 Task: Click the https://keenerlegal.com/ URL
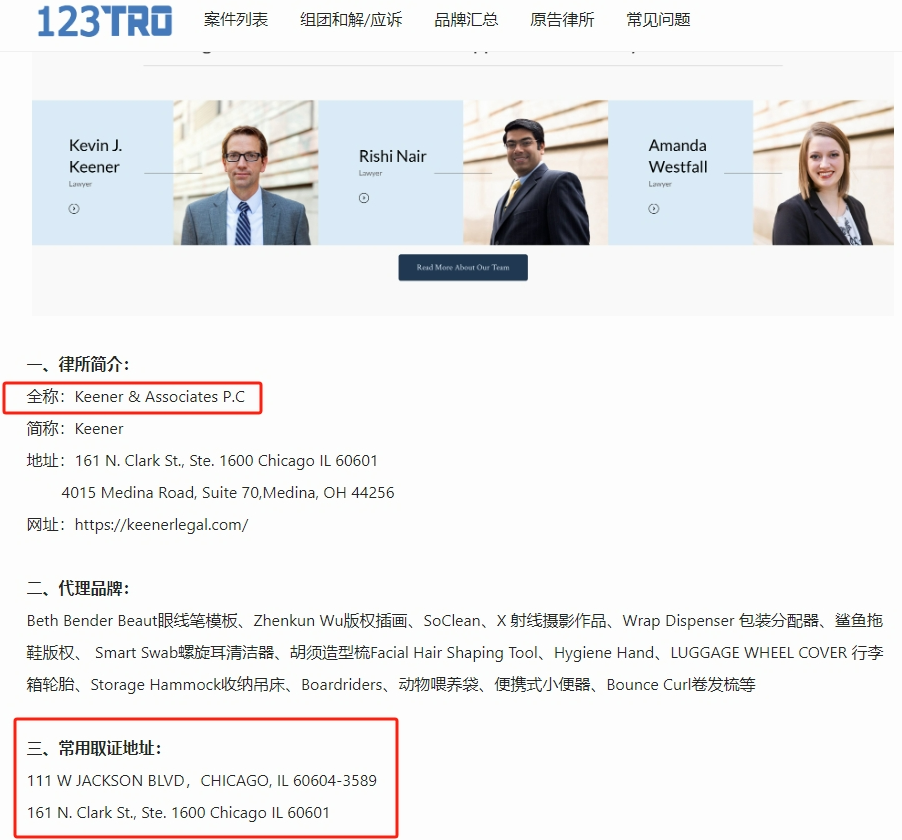point(162,525)
